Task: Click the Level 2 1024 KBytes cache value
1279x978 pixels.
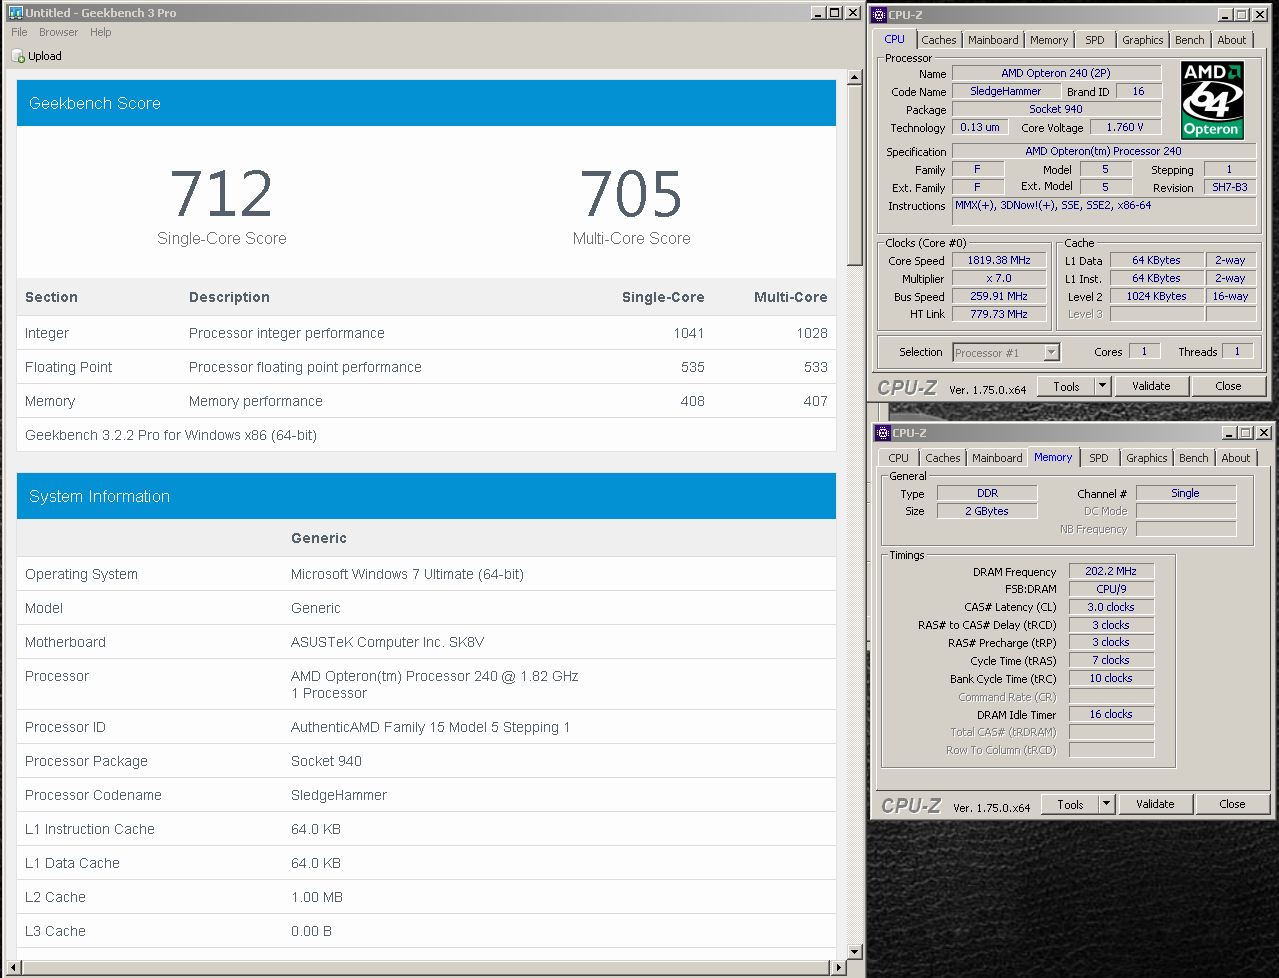Action: coord(1156,296)
